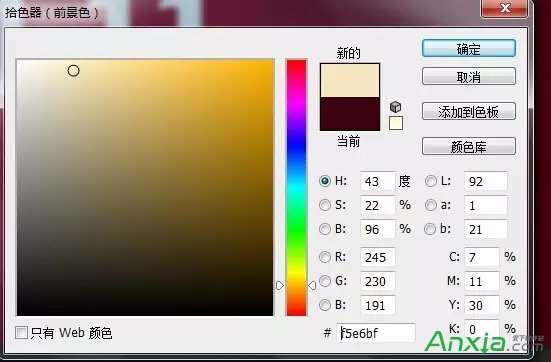Select the B blue radio button
Viewport: 551px width, 362px height.
(325, 305)
